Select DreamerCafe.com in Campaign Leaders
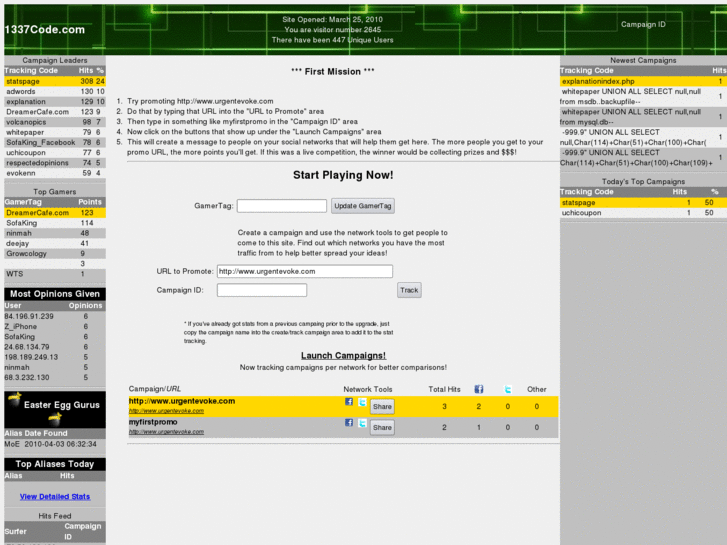The width and height of the screenshot is (727, 545). tap(55, 112)
